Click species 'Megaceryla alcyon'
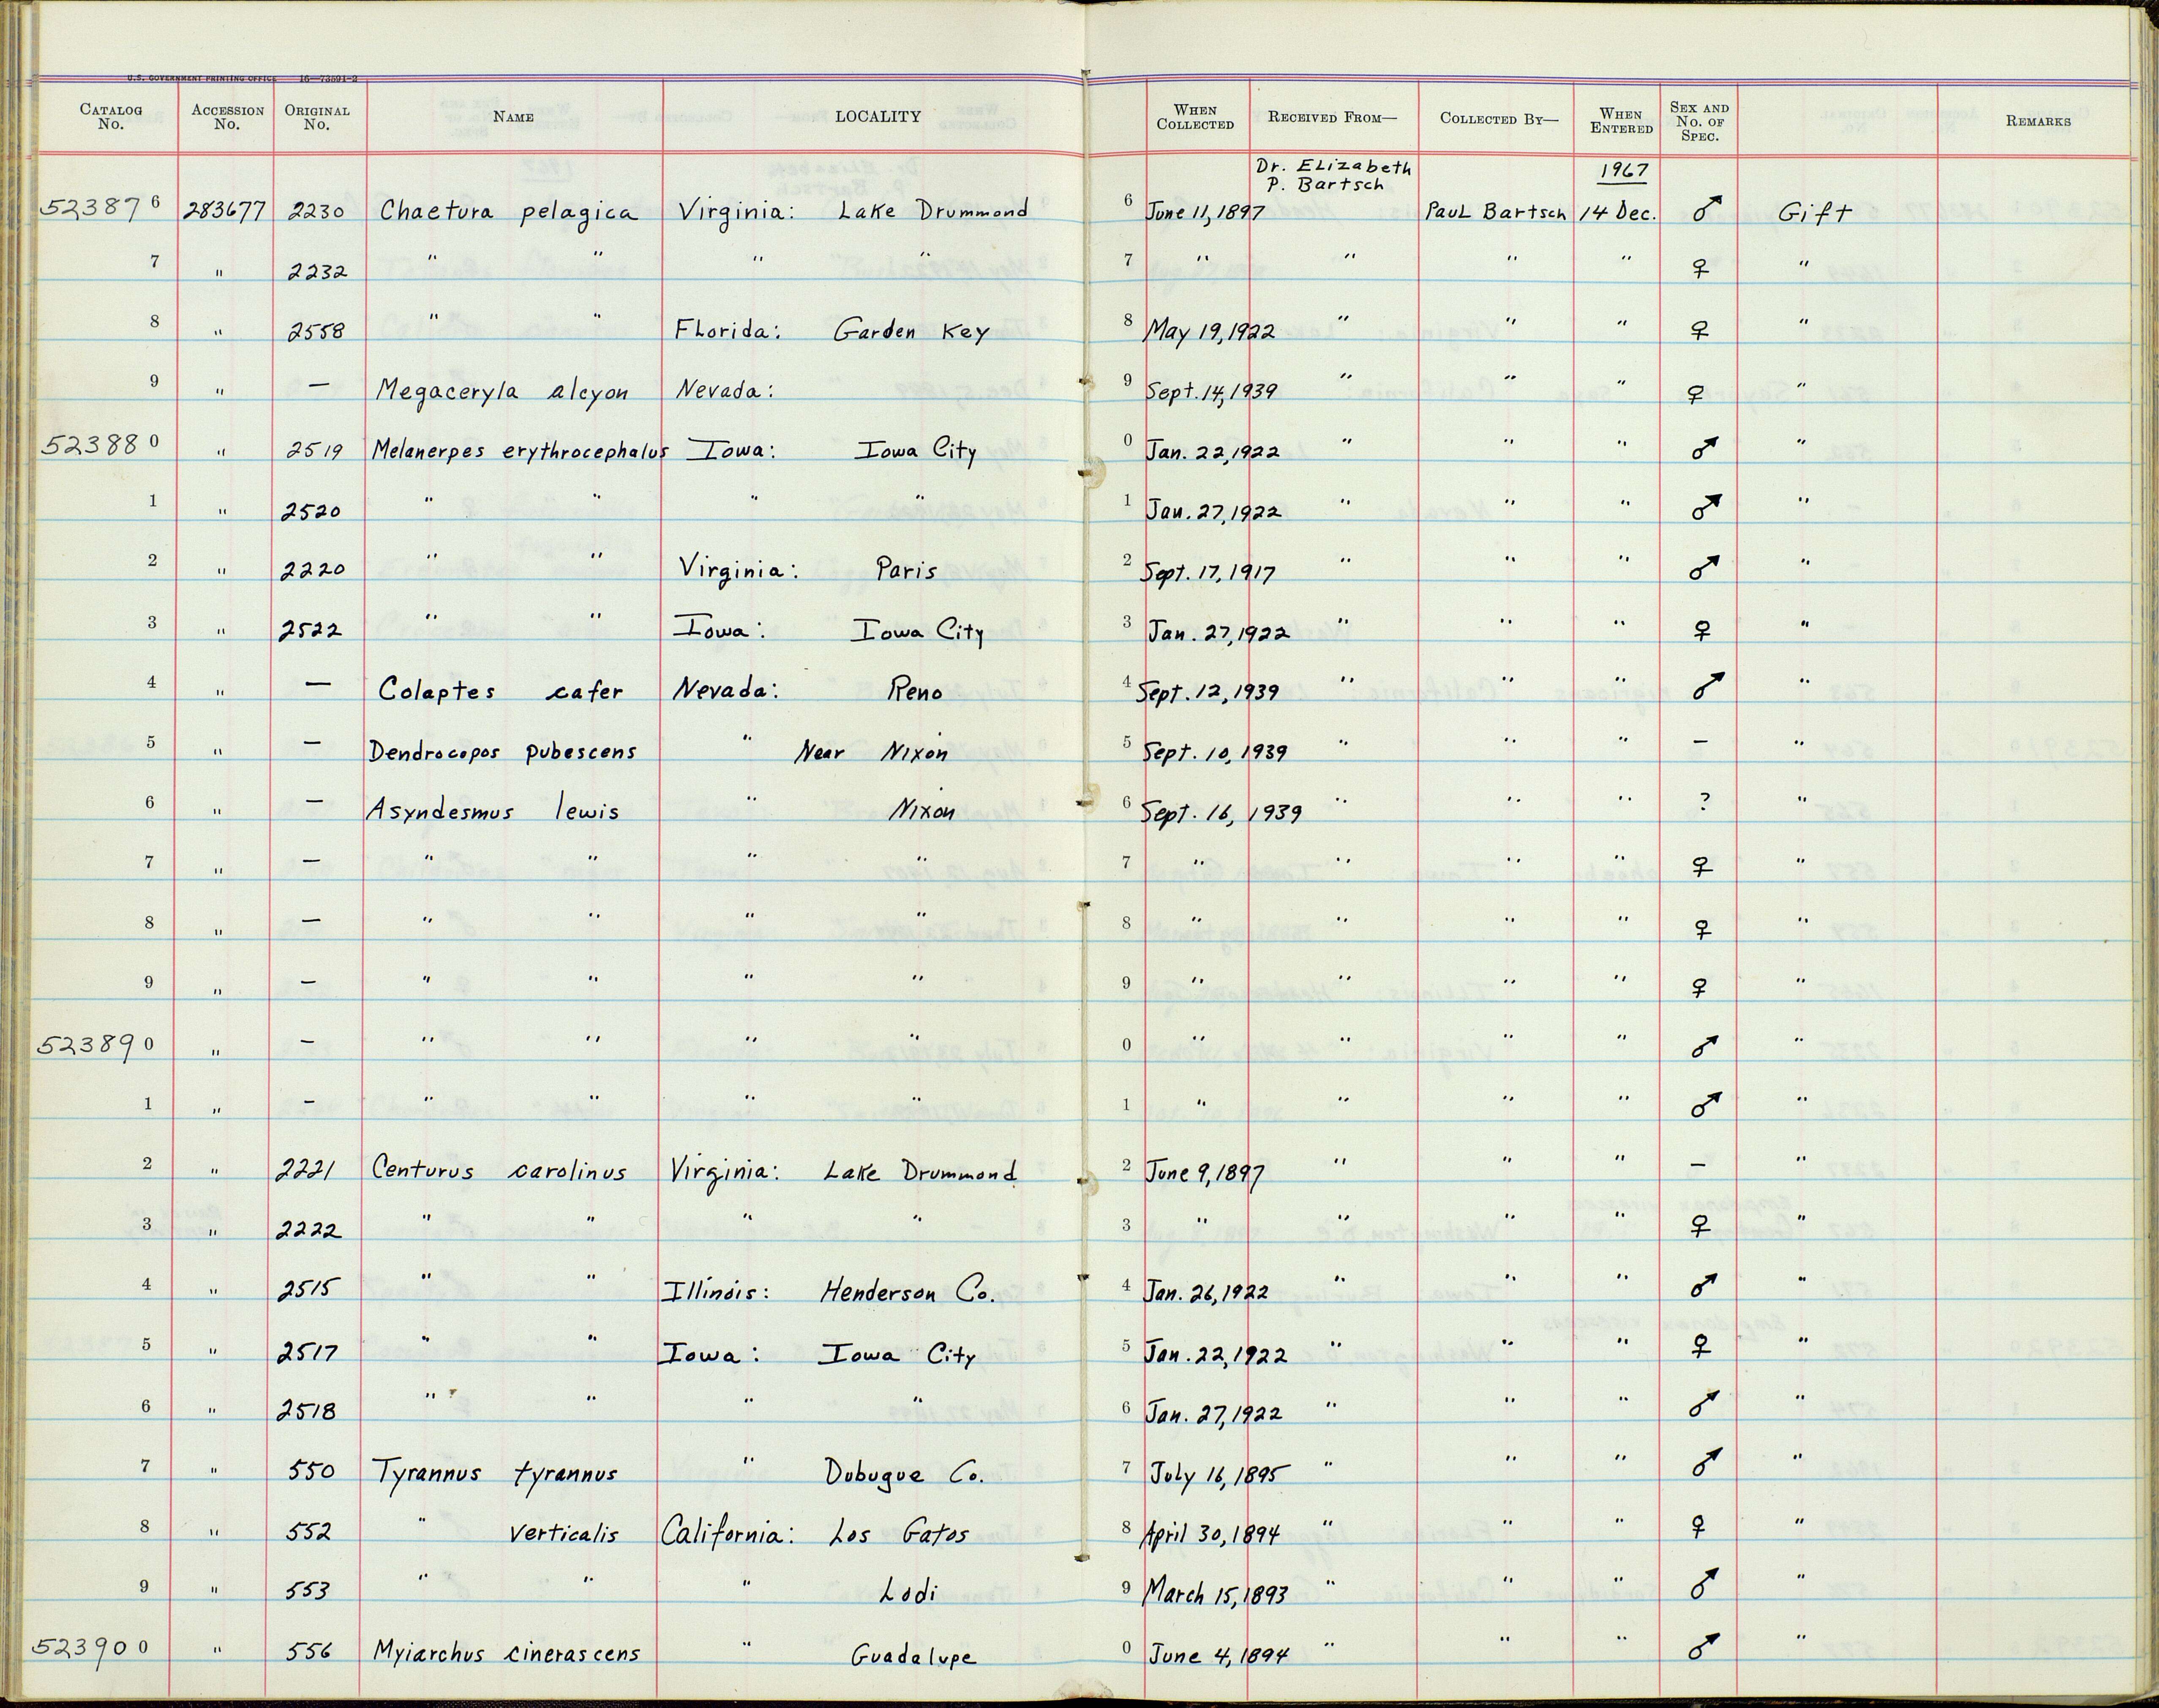 [502, 392]
